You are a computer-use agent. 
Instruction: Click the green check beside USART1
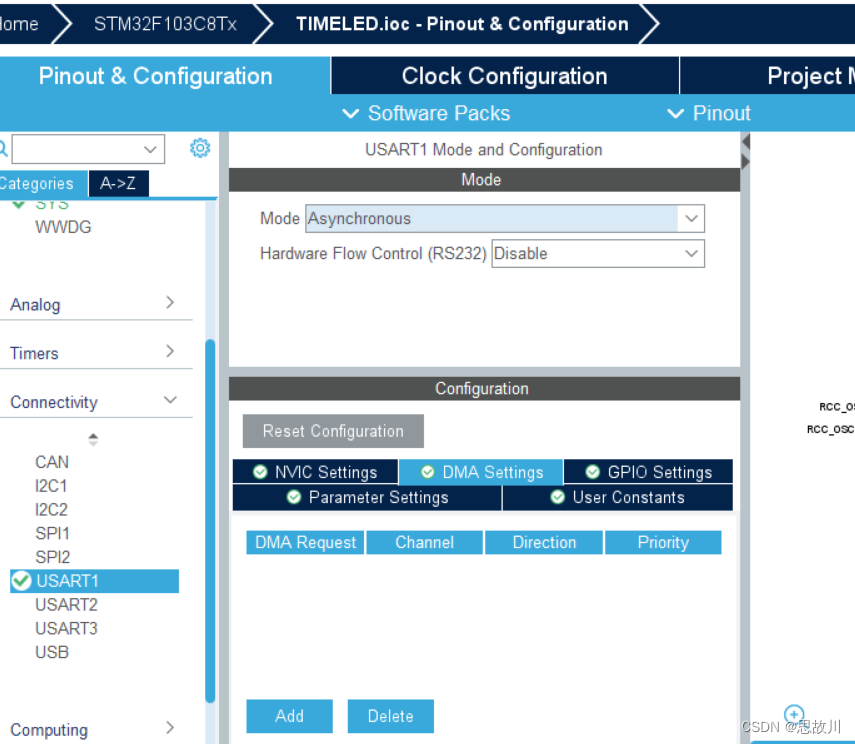pyautogui.click(x=21, y=580)
